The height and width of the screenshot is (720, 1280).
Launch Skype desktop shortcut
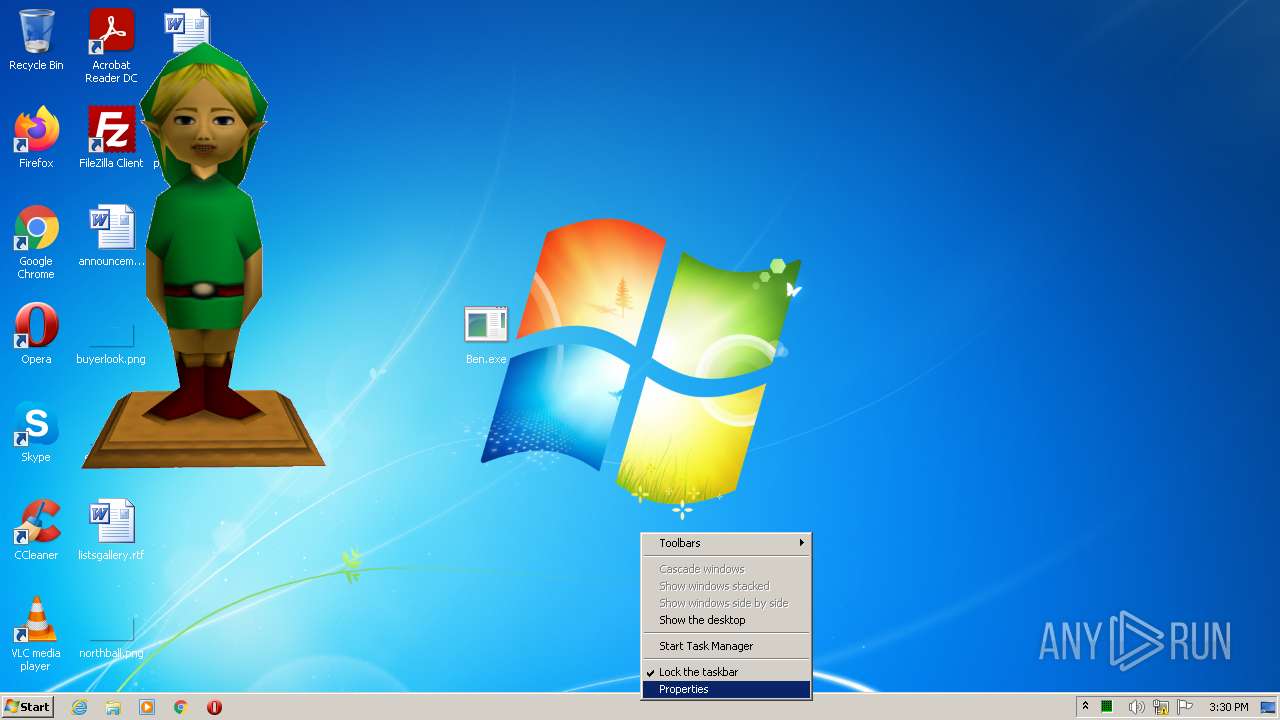36,432
